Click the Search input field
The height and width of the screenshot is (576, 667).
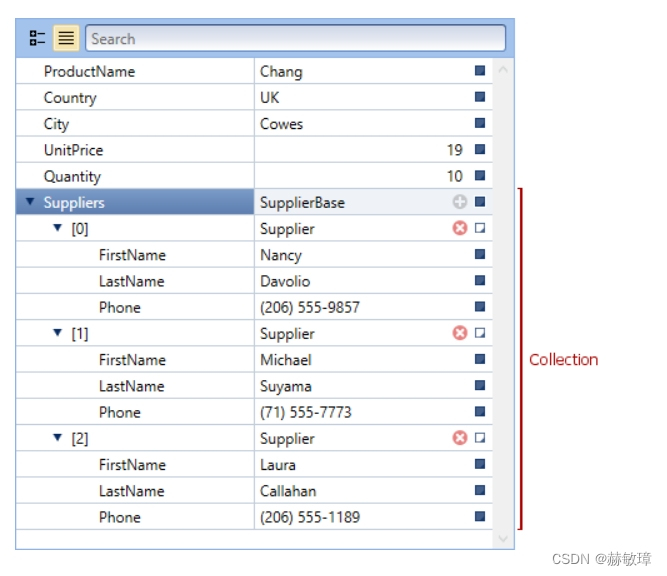[296, 38]
